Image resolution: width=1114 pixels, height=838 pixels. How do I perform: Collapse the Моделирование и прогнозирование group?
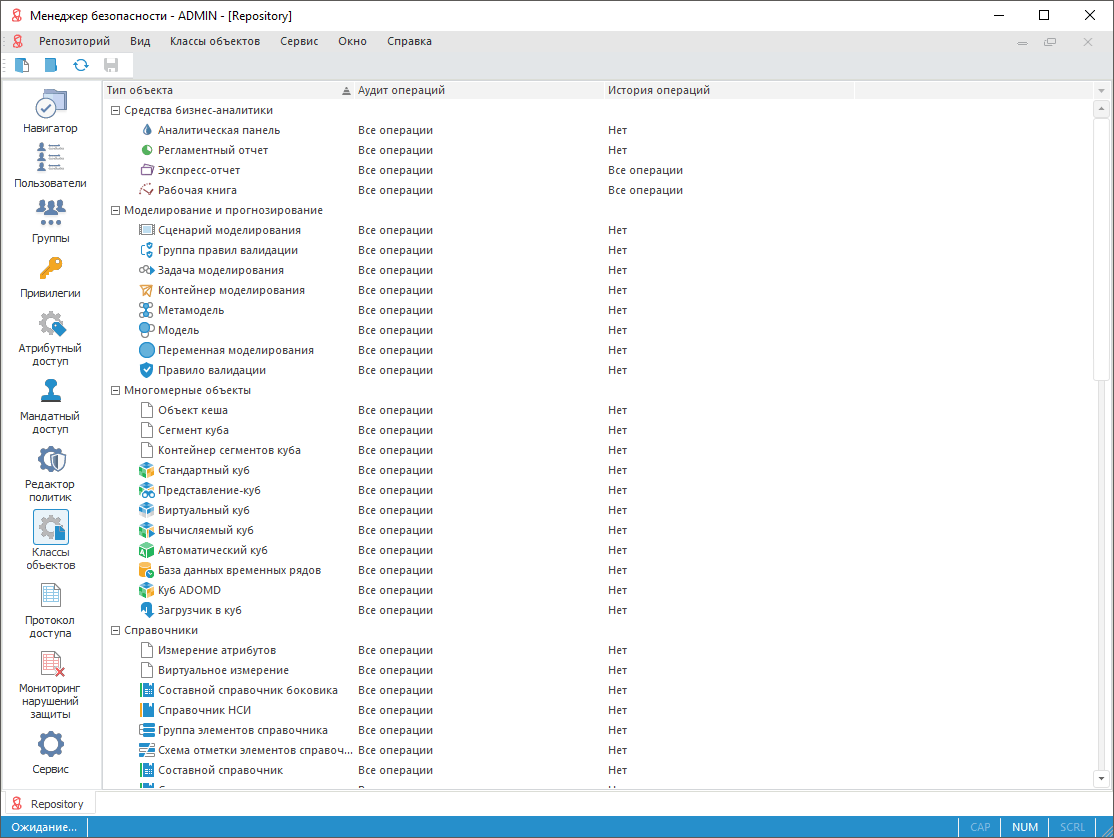tap(115, 211)
